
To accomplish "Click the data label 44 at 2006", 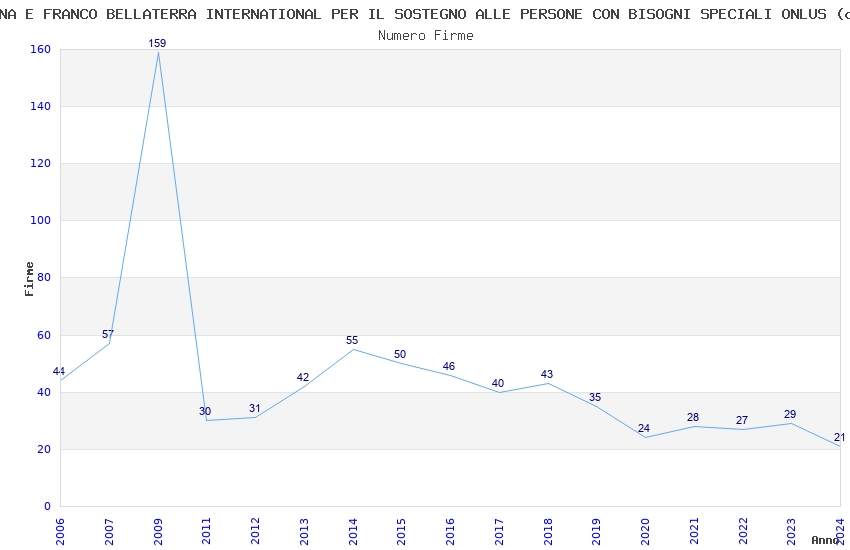I will (59, 371).
